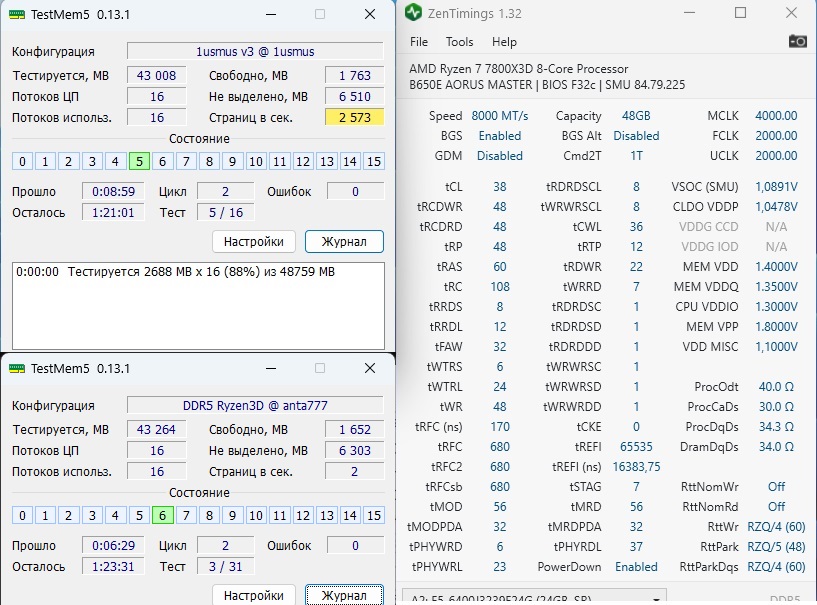Click the camera screenshot icon in ZenTimings
This screenshot has width=817, height=605.
[797, 41]
